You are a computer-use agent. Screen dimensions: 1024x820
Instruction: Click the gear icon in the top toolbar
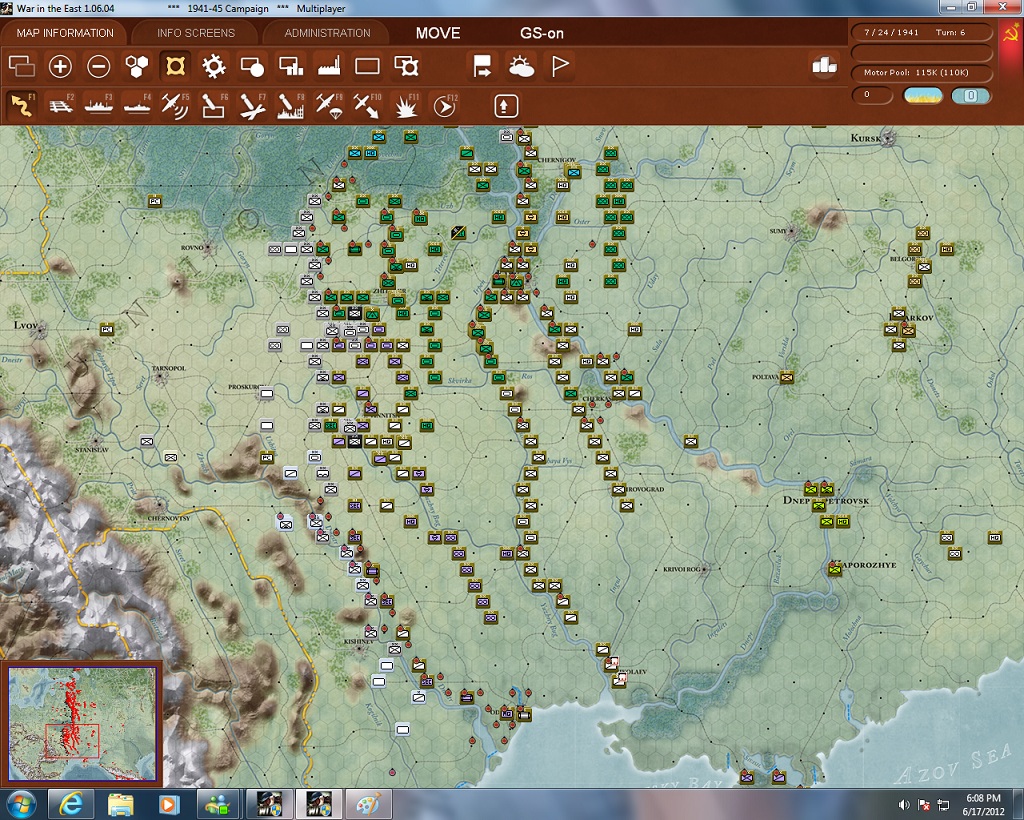coord(214,66)
